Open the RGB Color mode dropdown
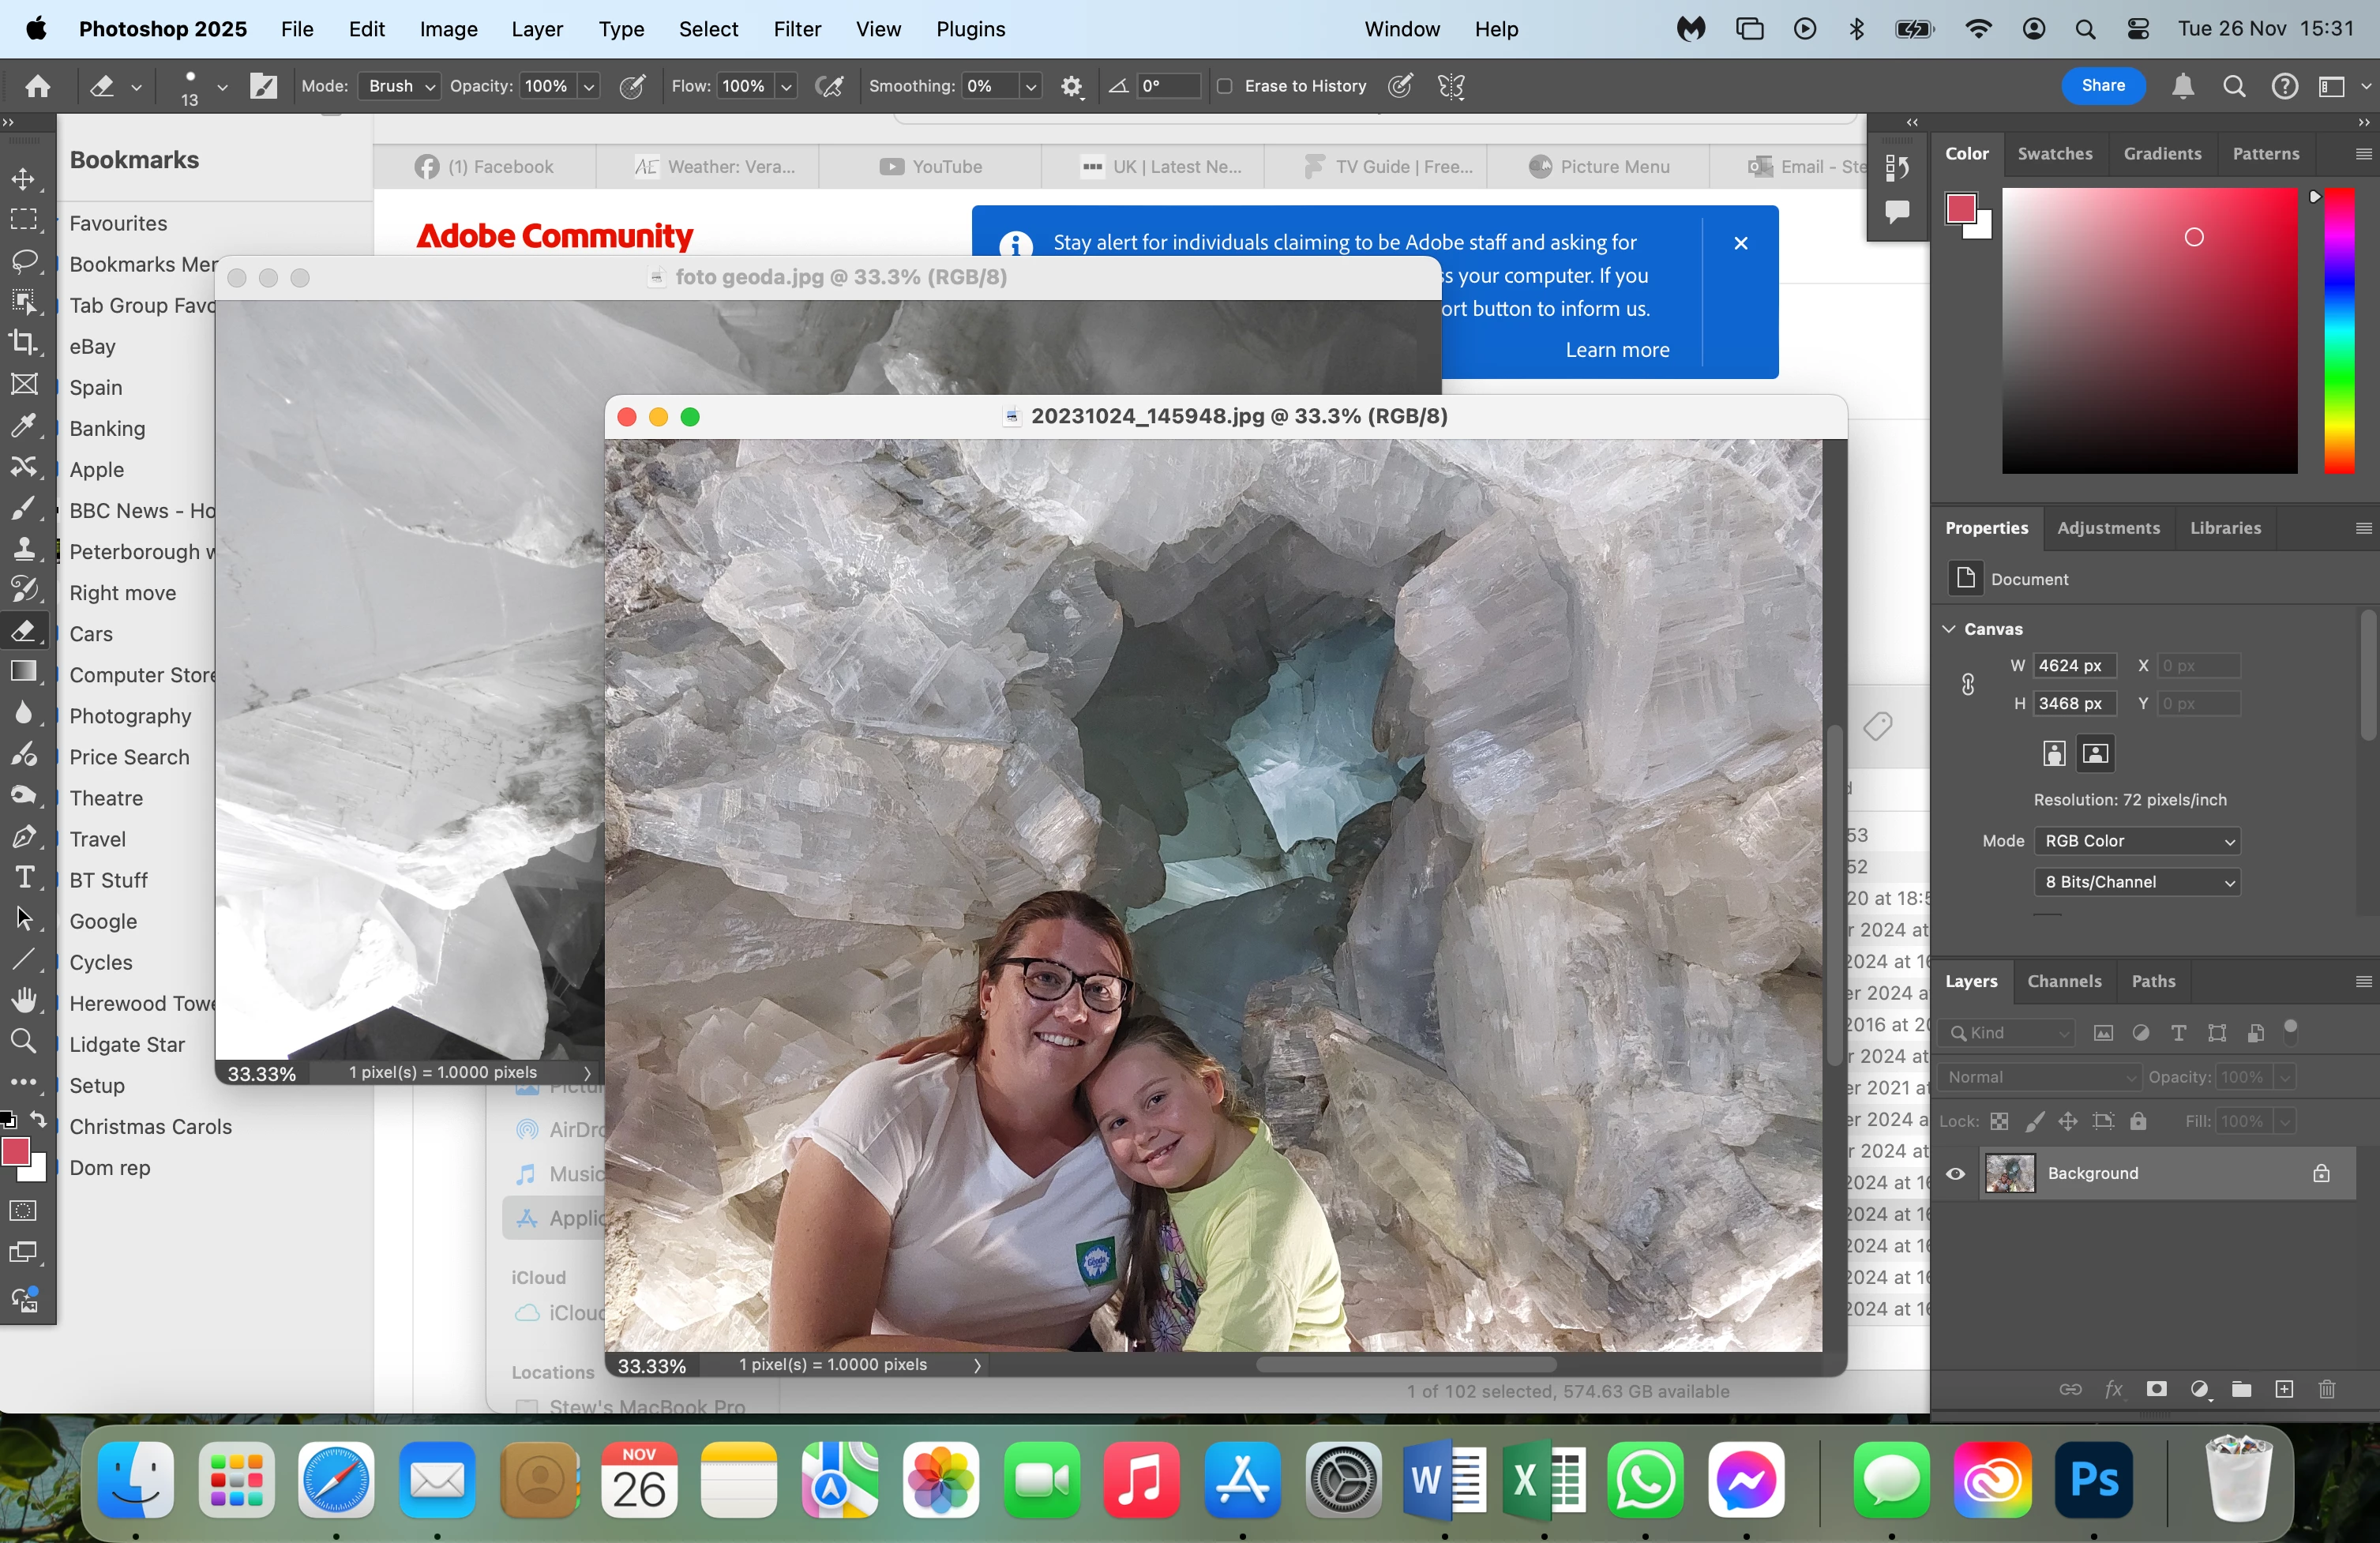The height and width of the screenshot is (1543, 2380). click(x=2137, y=841)
